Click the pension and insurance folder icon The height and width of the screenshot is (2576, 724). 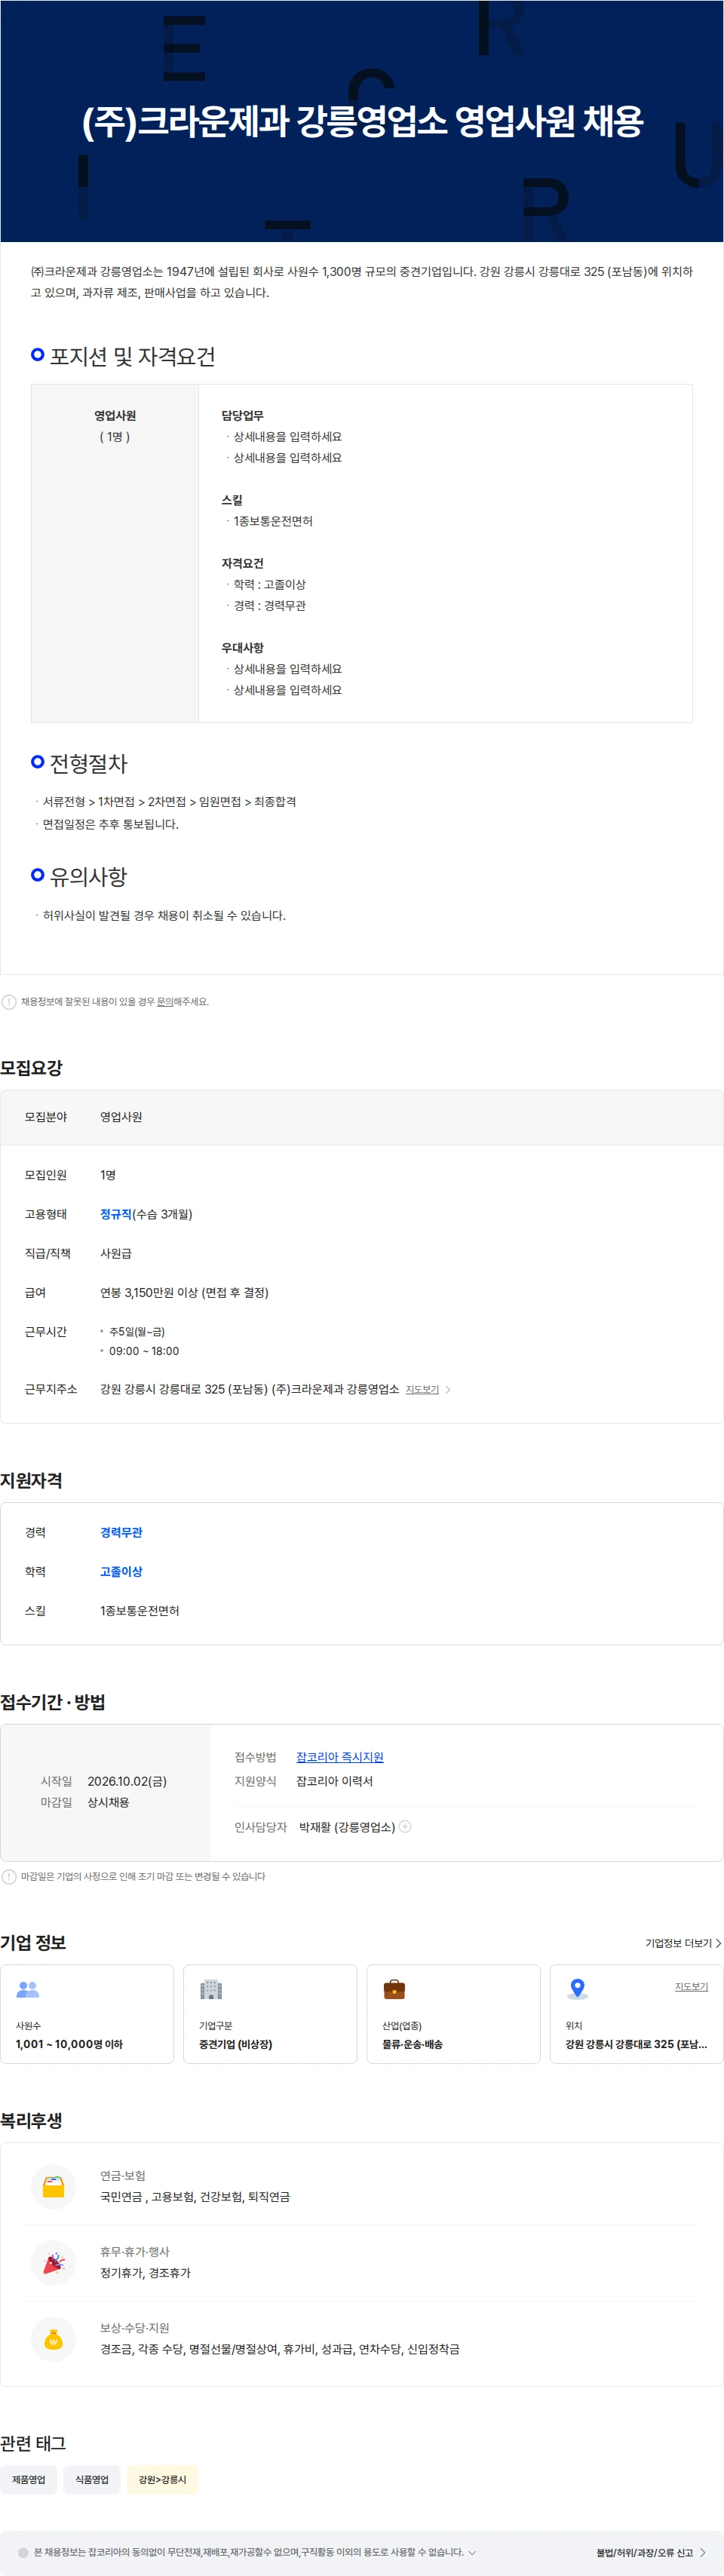[x=54, y=2186]
